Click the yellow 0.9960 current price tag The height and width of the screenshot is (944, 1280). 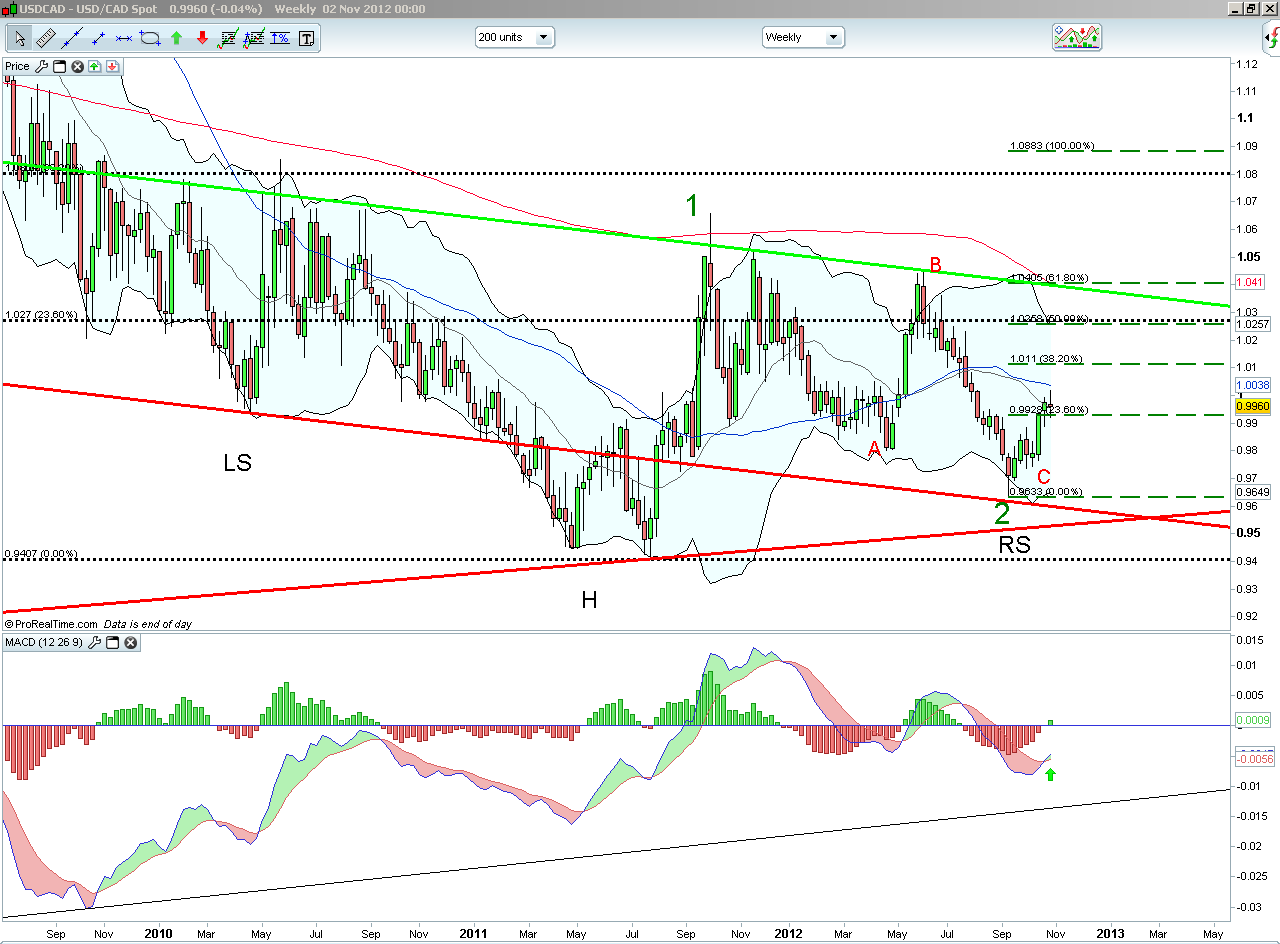click(1252, 407)
